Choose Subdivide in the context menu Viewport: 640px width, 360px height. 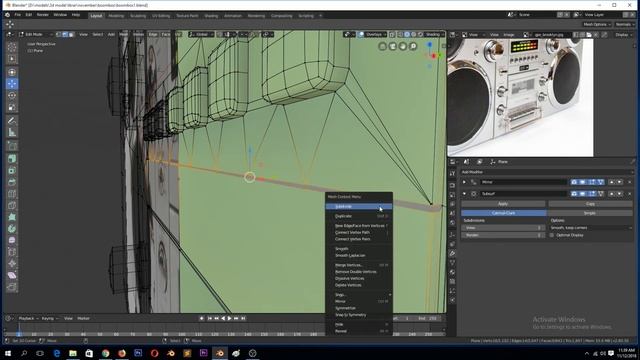pos(359,207)
